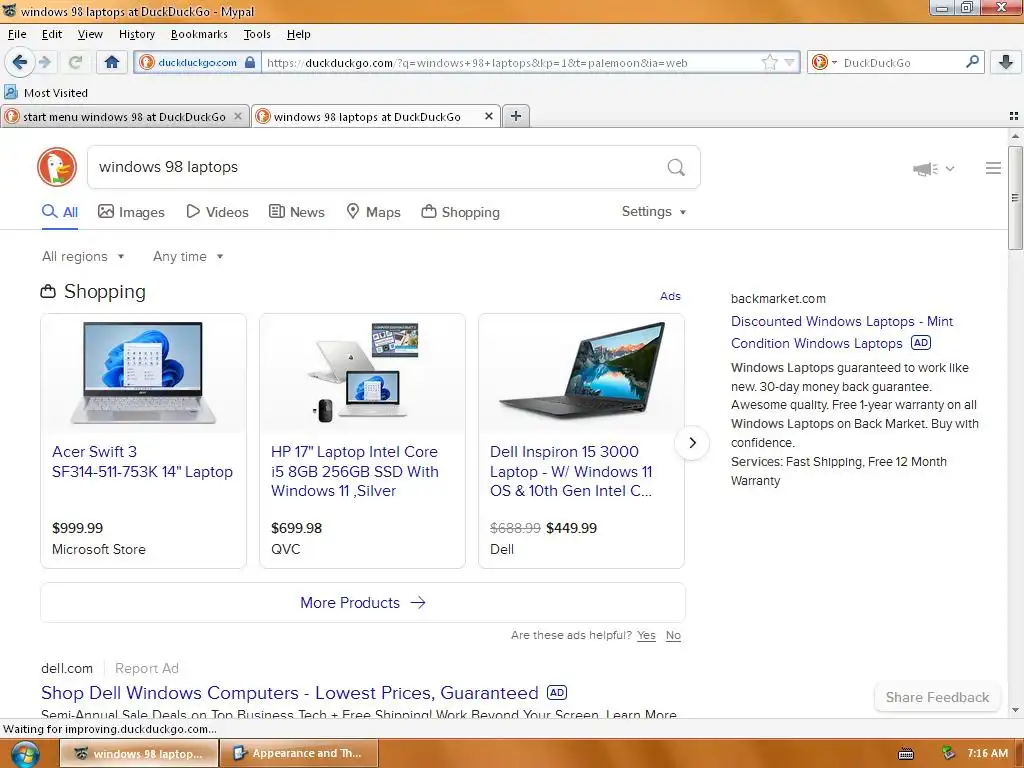Click the system tray clock 7:16 AM

pos(987,753)
